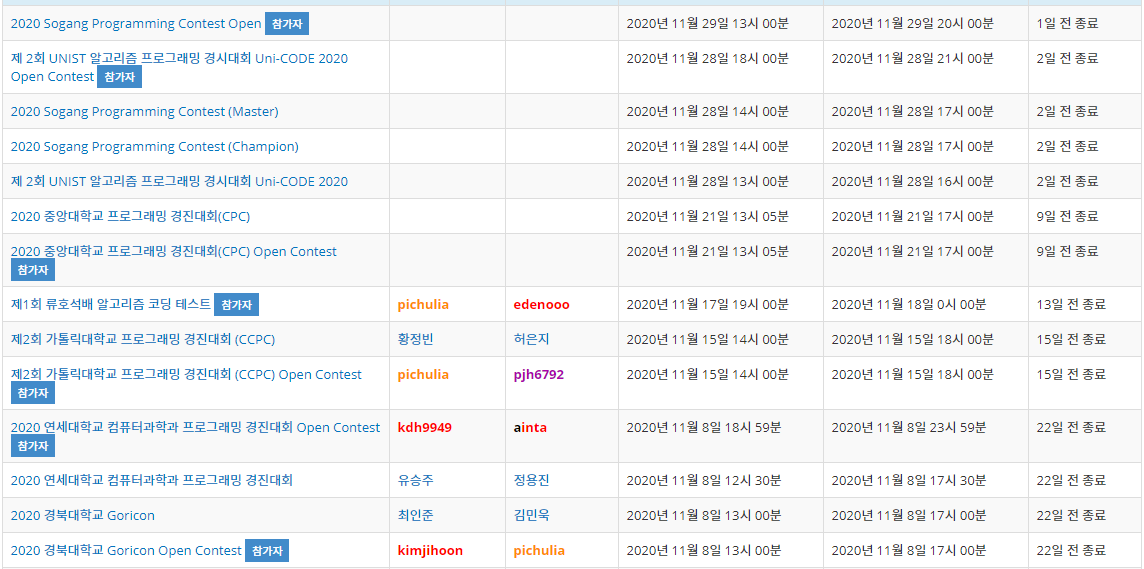Select end time 2020년 11월 28일 21시 00분
Screen dimensions: 1144x569
913,58
